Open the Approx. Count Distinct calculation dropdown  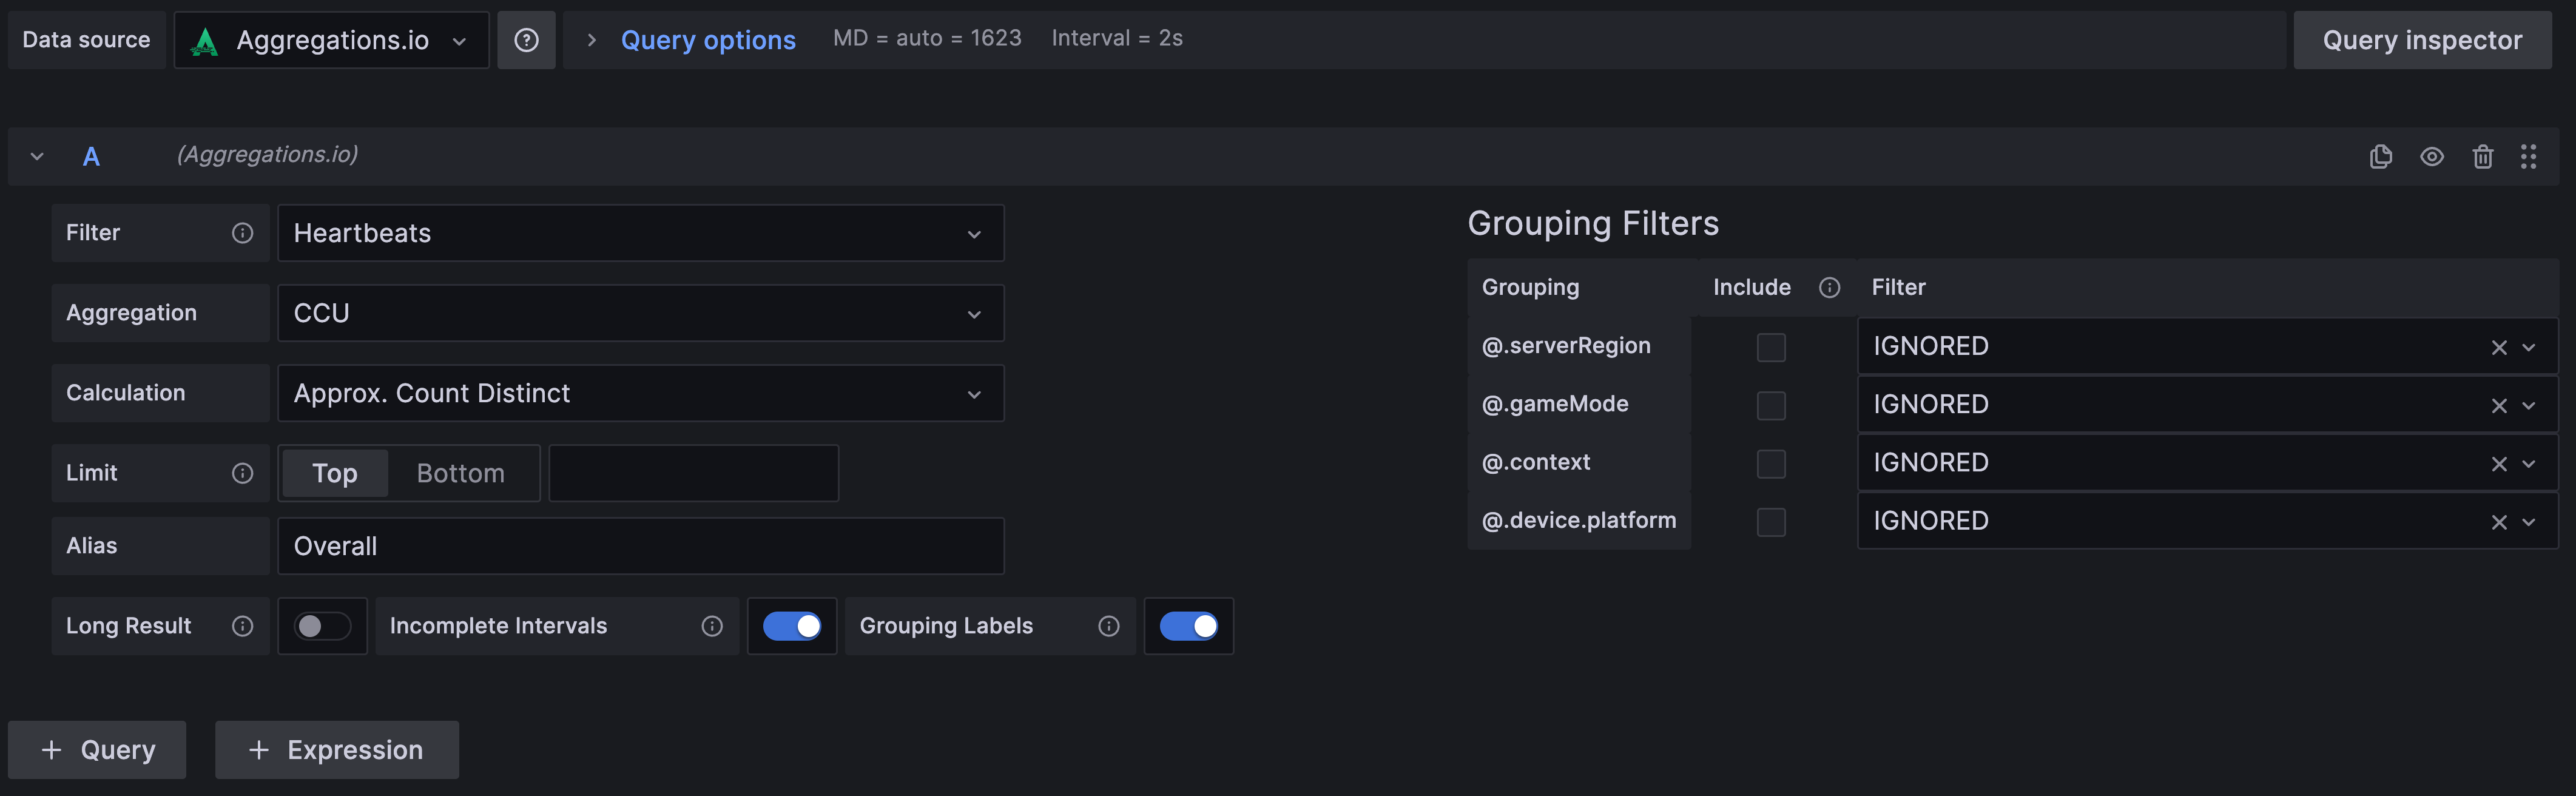(640, 393)
